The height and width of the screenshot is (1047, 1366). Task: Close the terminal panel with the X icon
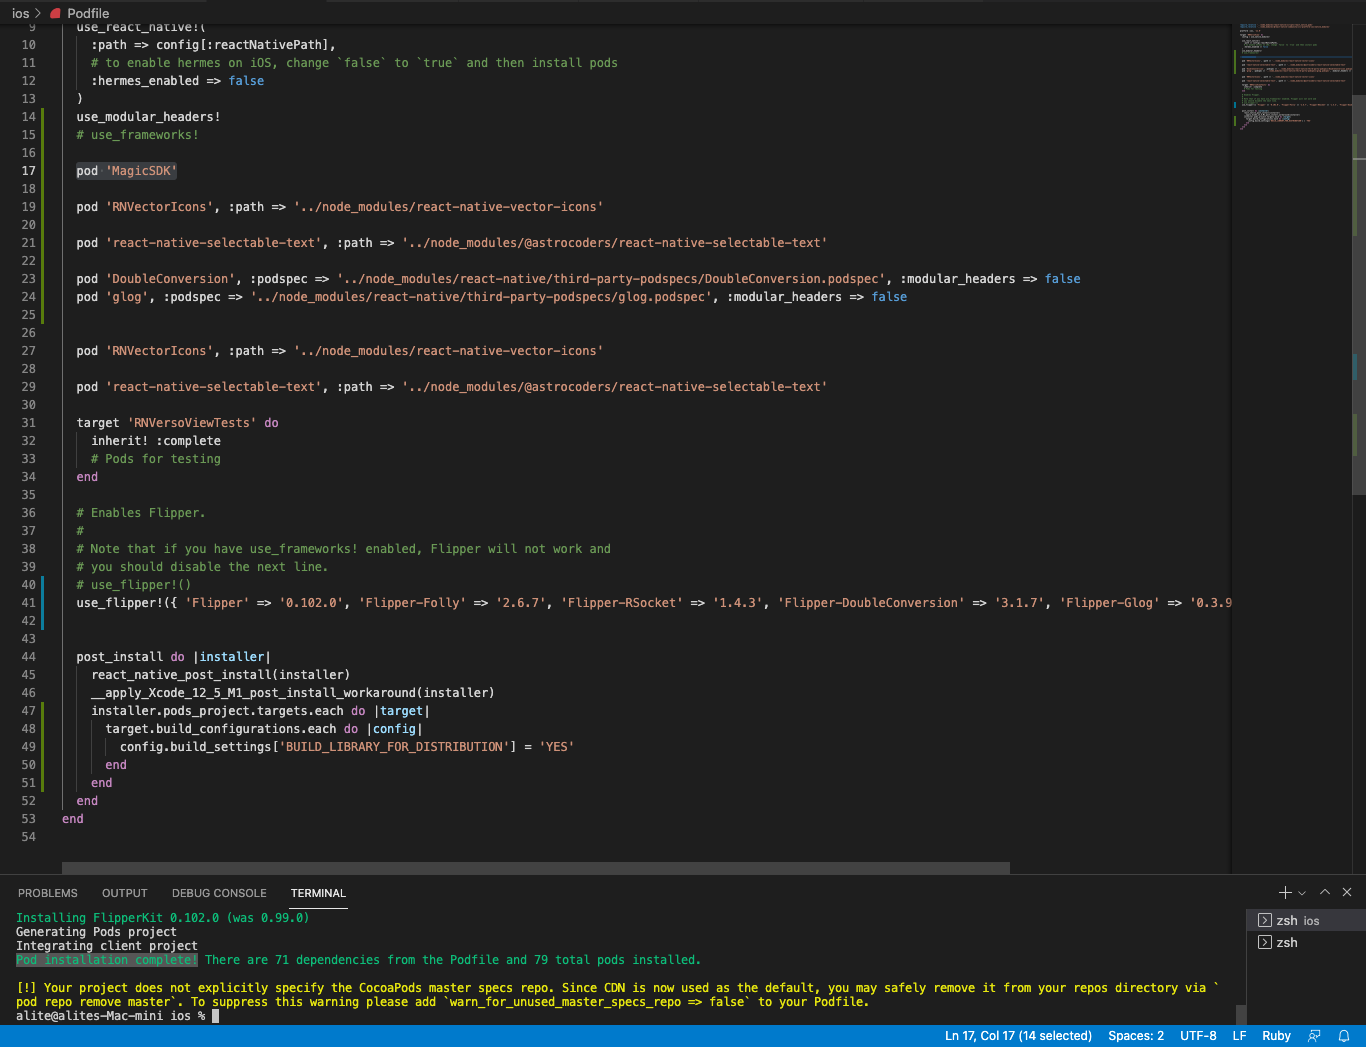pos(1346,892)
